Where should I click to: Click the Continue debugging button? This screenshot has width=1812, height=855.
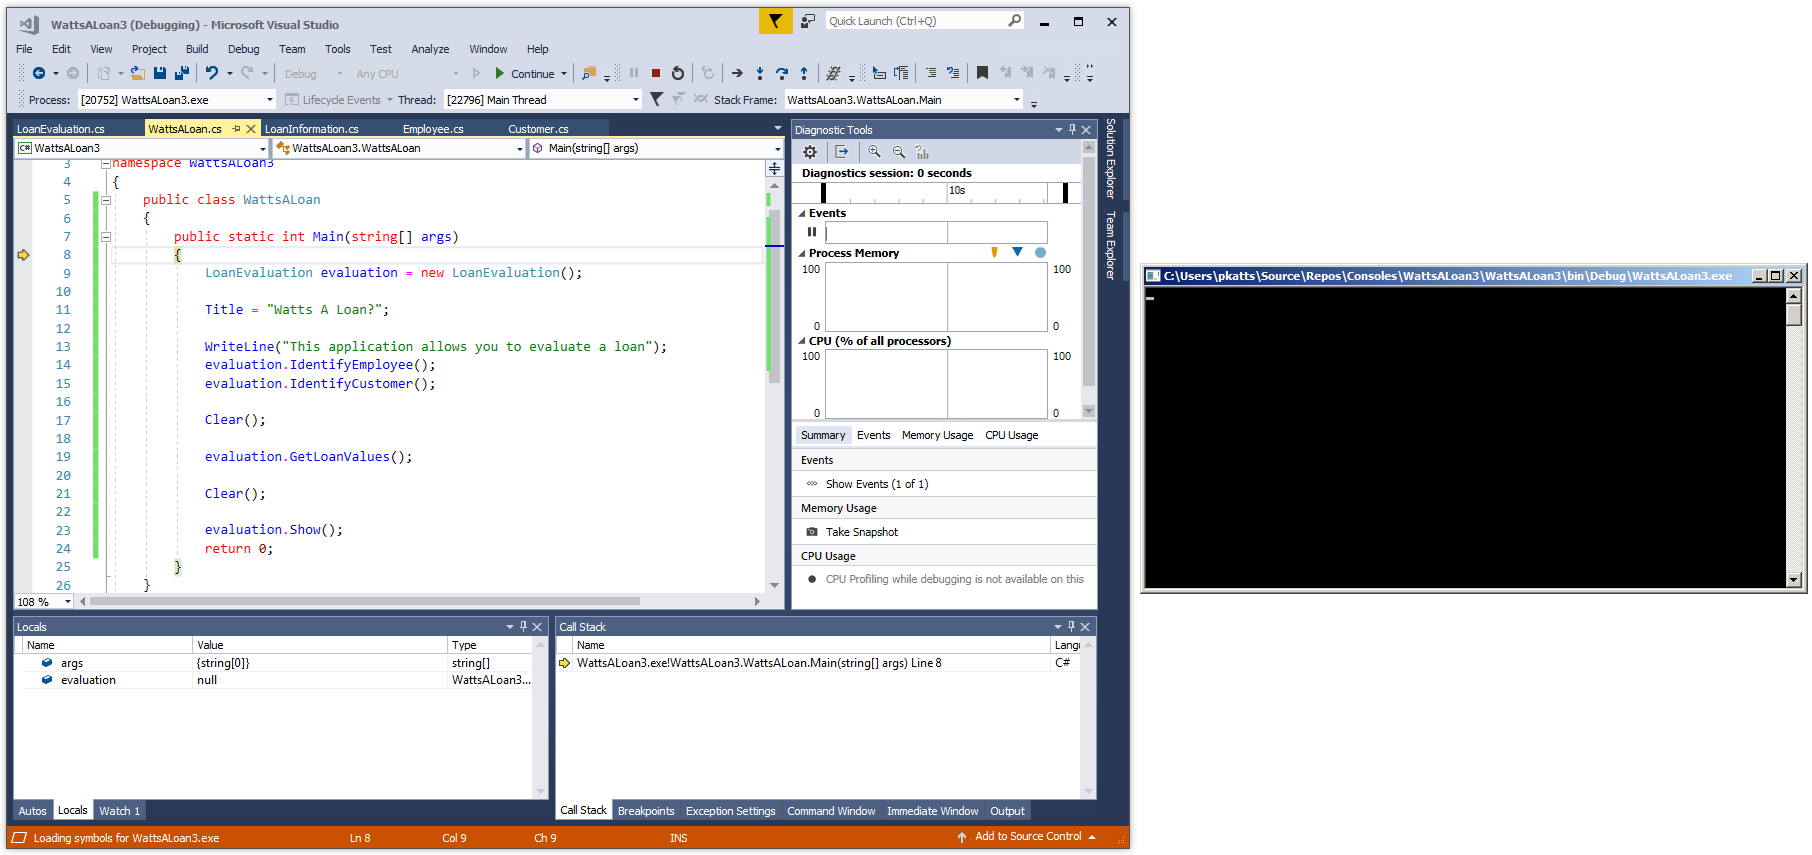pos(525,73)
